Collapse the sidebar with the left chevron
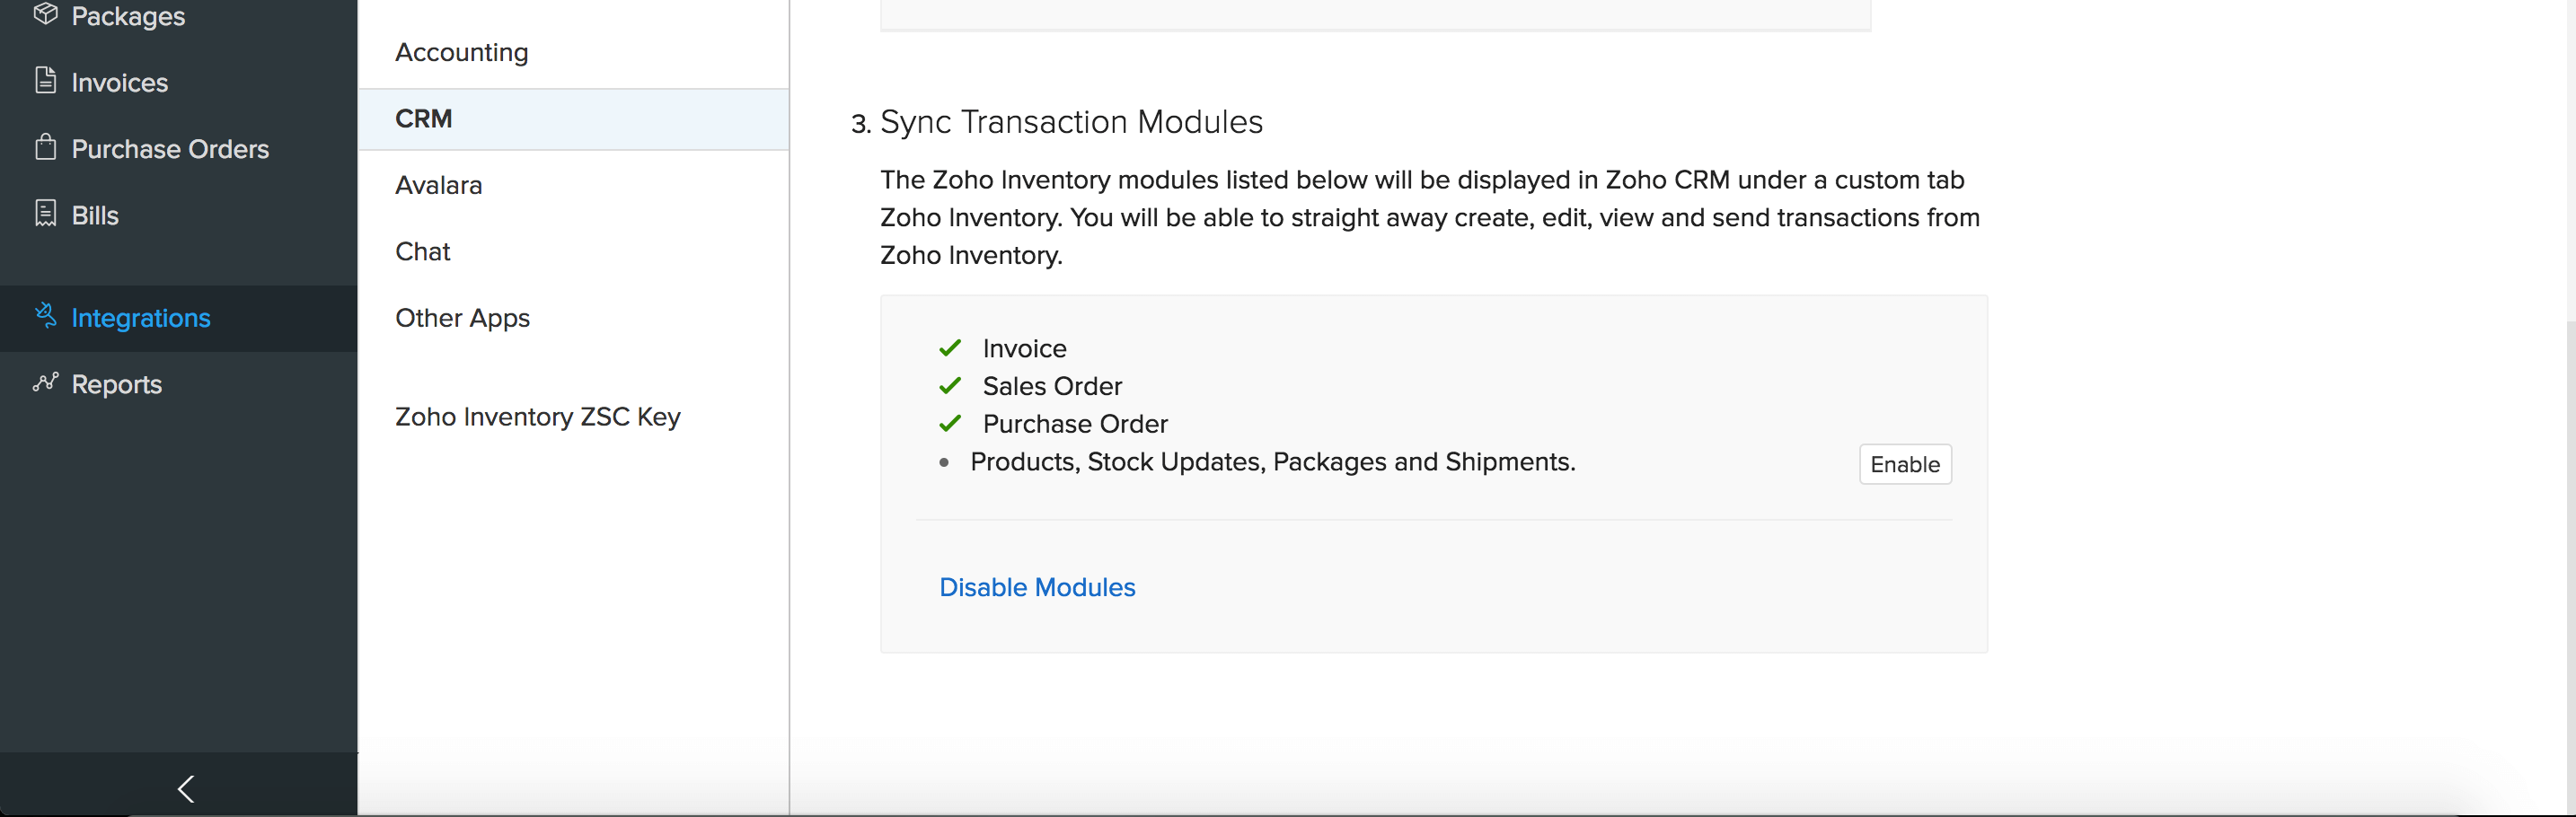This screenshot has width=2576, height=817. 186,788
